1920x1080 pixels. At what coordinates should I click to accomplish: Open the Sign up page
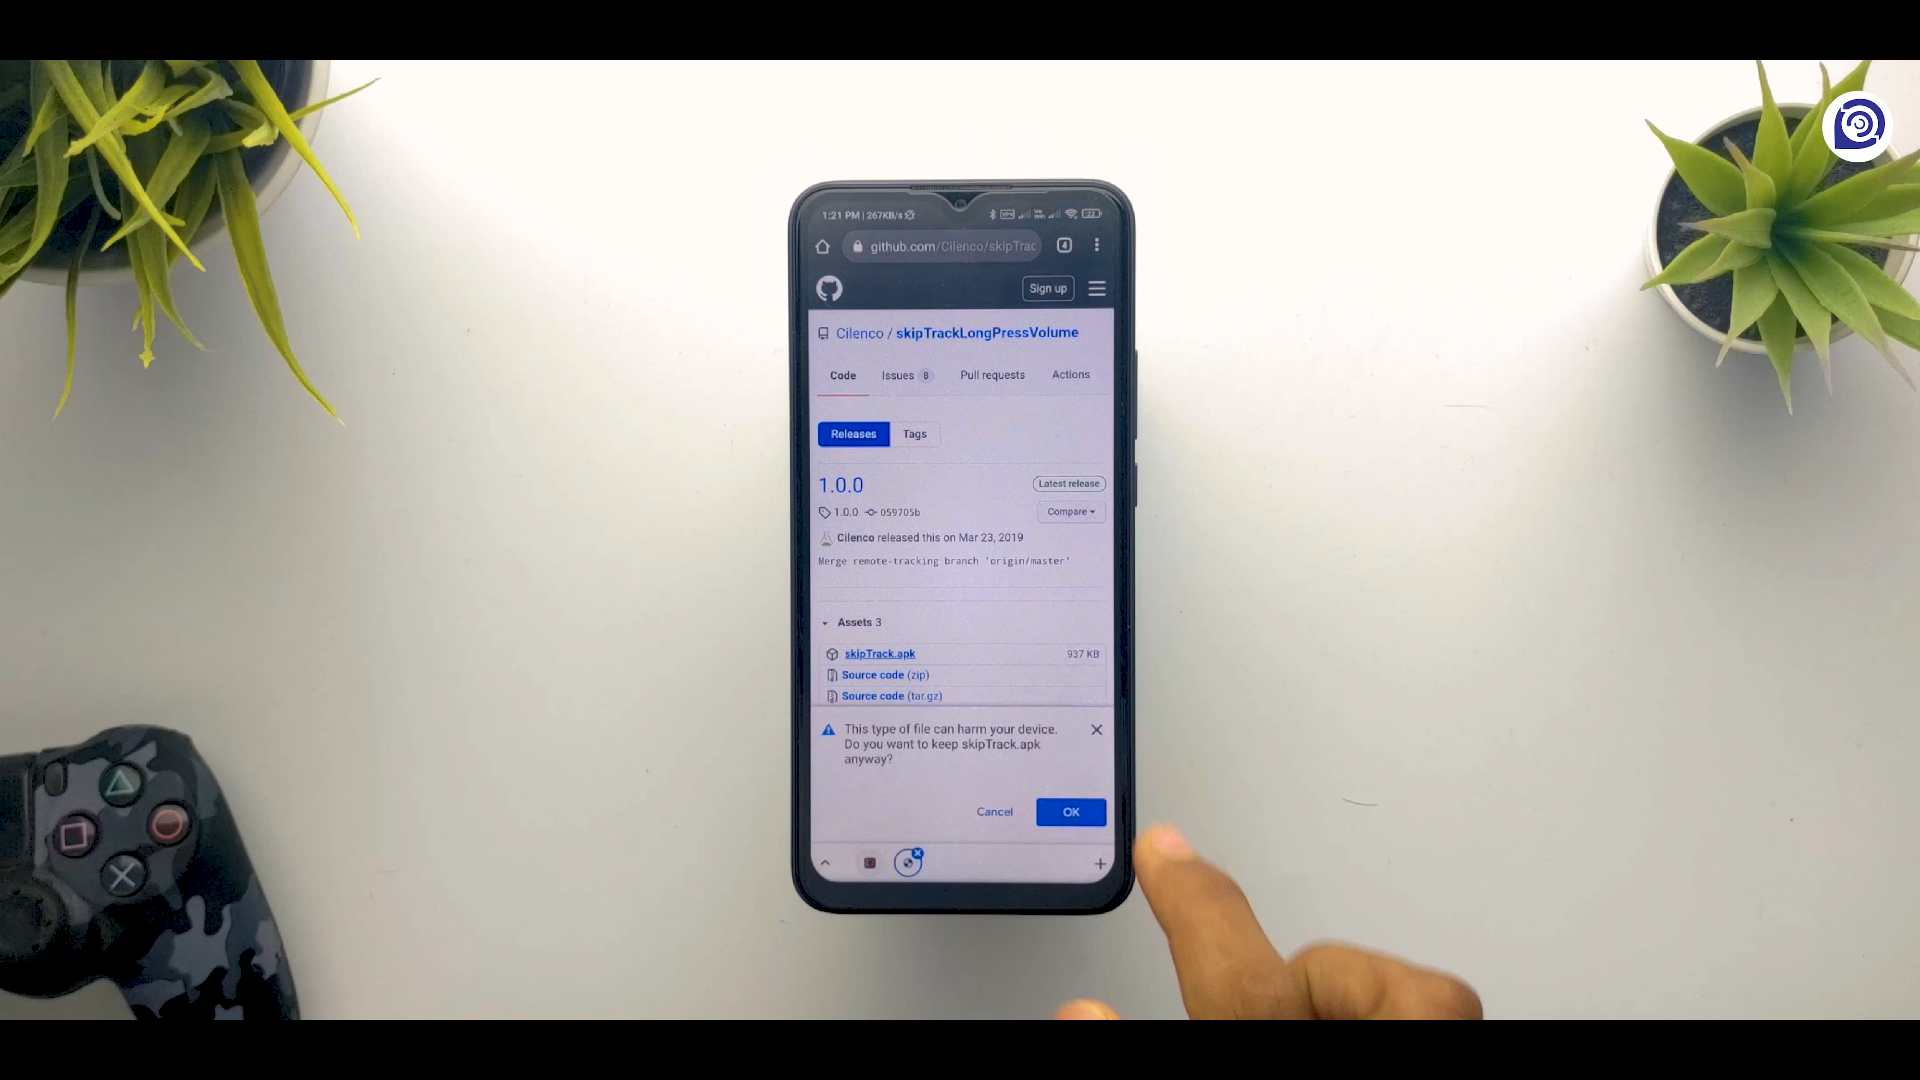1048,287
